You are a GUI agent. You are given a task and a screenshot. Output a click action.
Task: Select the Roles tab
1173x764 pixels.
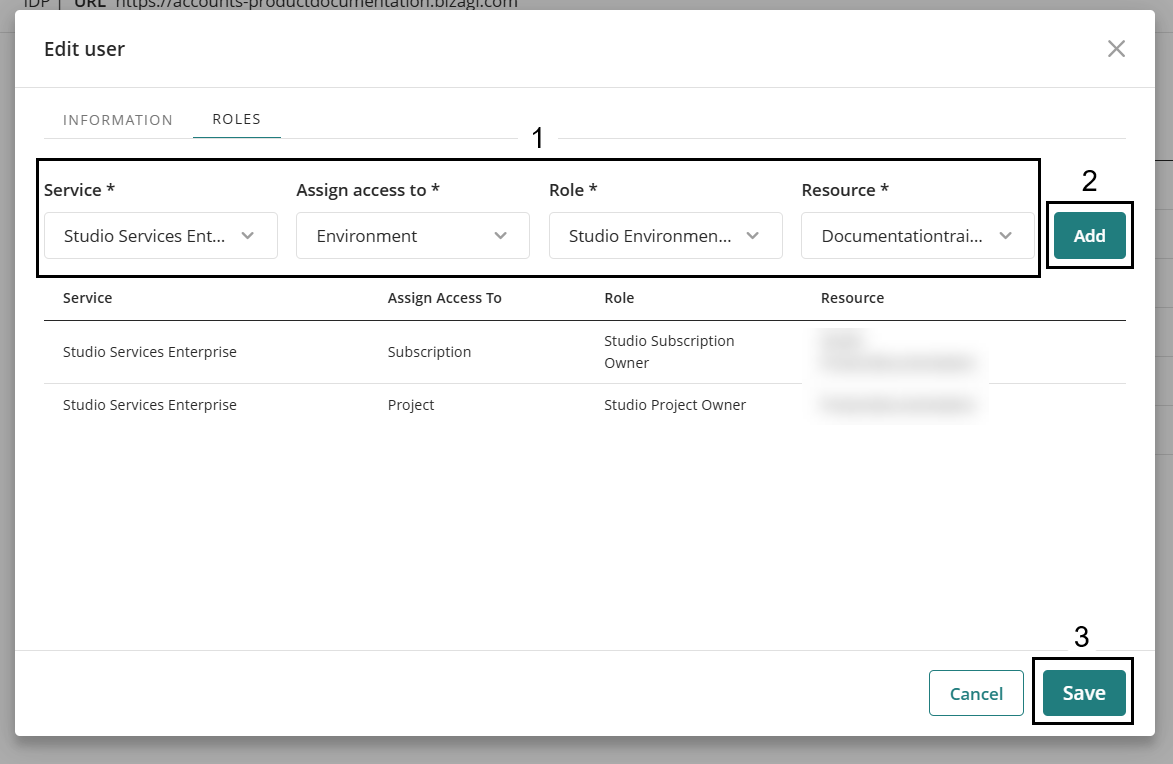pyautogui.click(x=236, y=119)
